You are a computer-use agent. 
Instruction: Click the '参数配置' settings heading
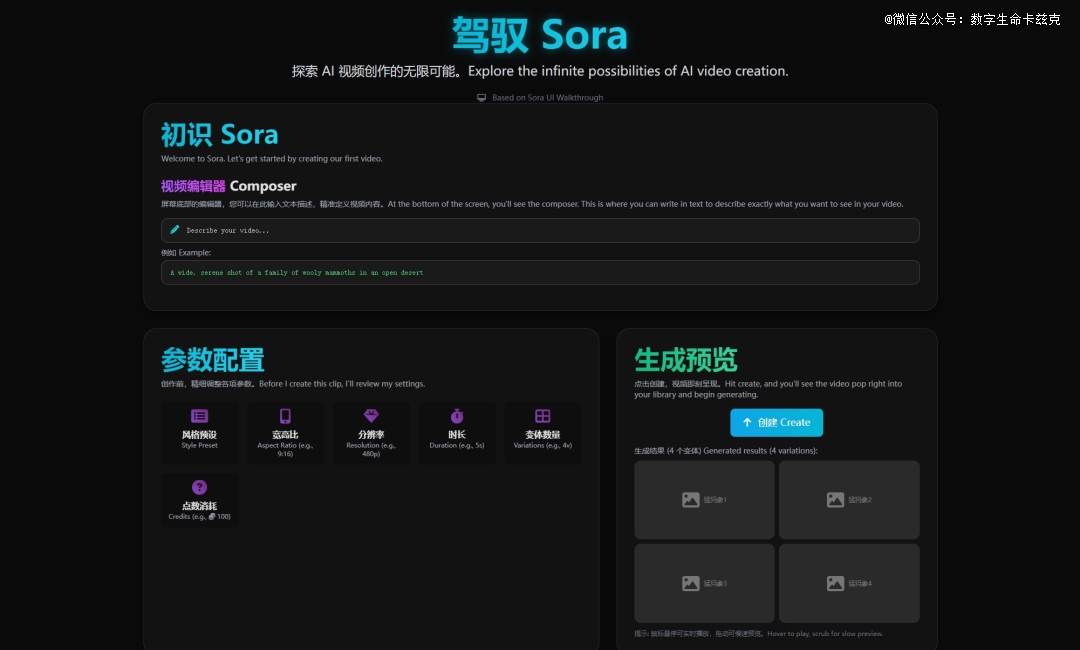(x=213, y=360)
